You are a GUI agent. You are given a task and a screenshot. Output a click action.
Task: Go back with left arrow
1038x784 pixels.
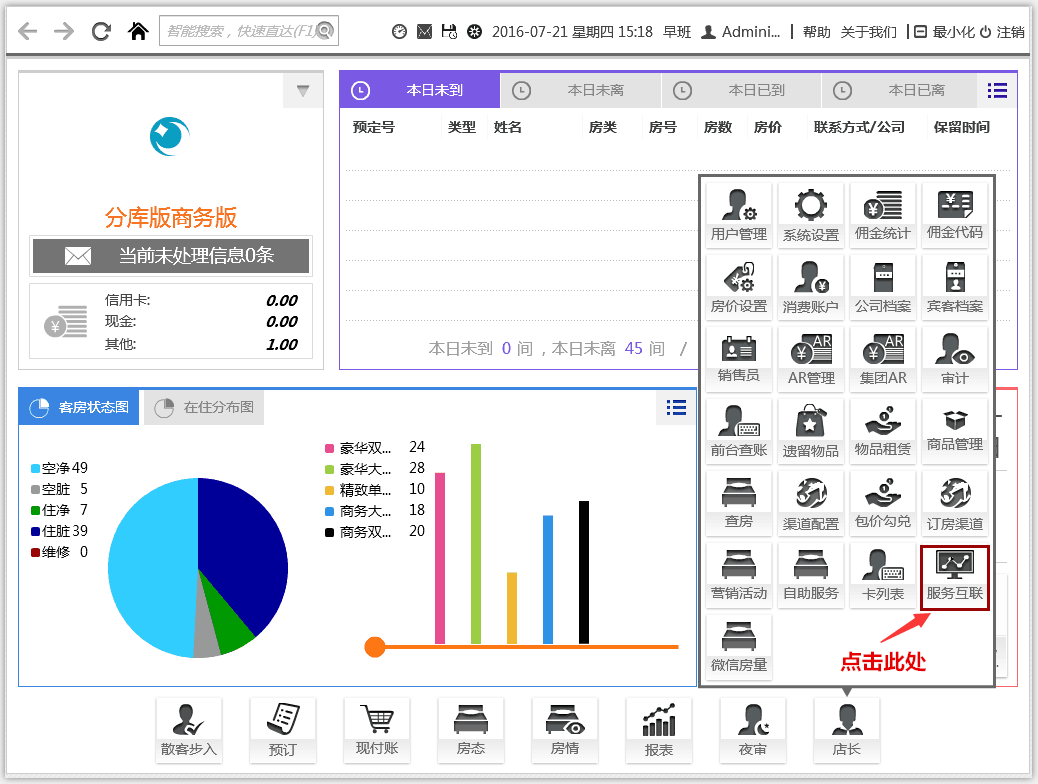coord(27,31)
